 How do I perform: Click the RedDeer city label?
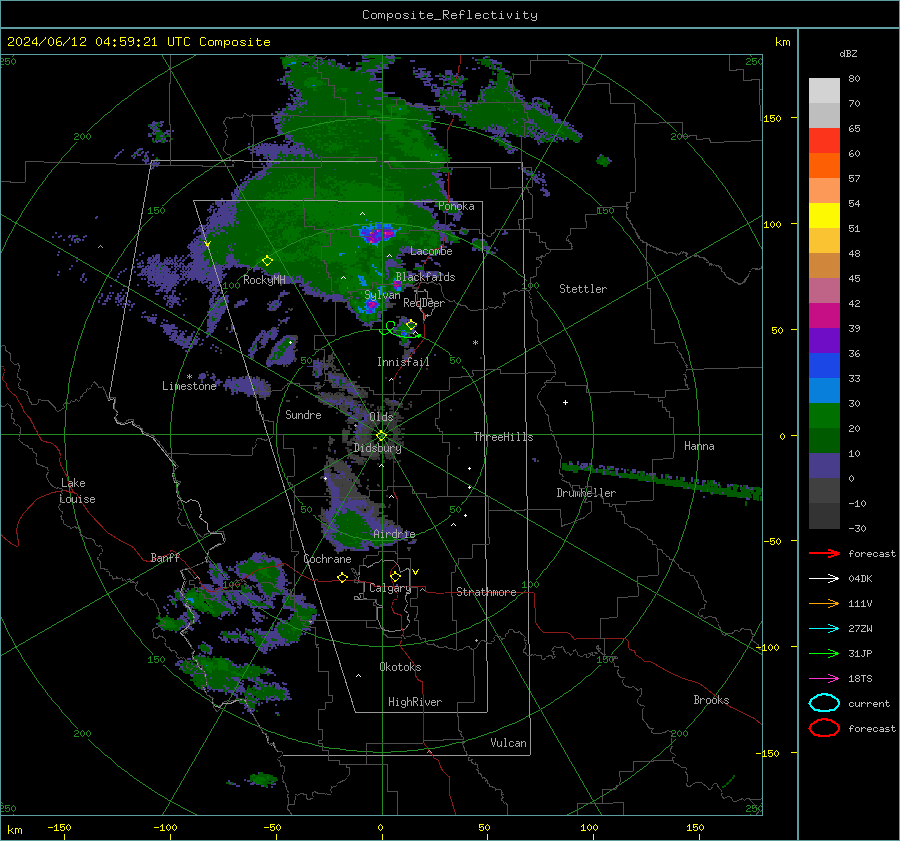pyautogui.click(x=424, y=303)
